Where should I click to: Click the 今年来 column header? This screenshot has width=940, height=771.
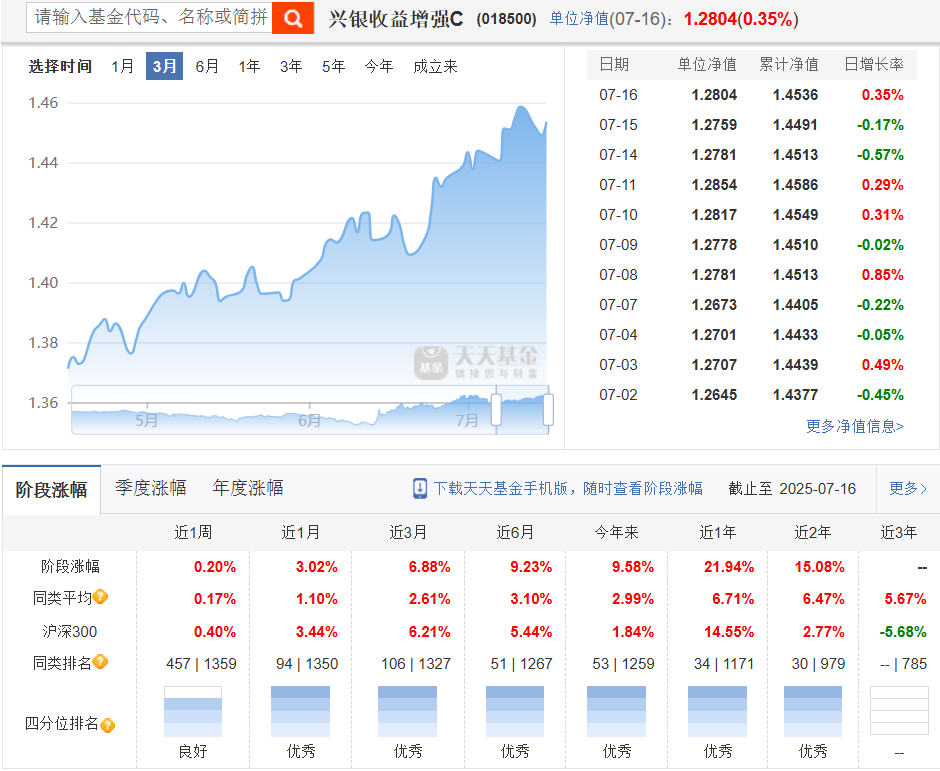click(x=616, y=532)
